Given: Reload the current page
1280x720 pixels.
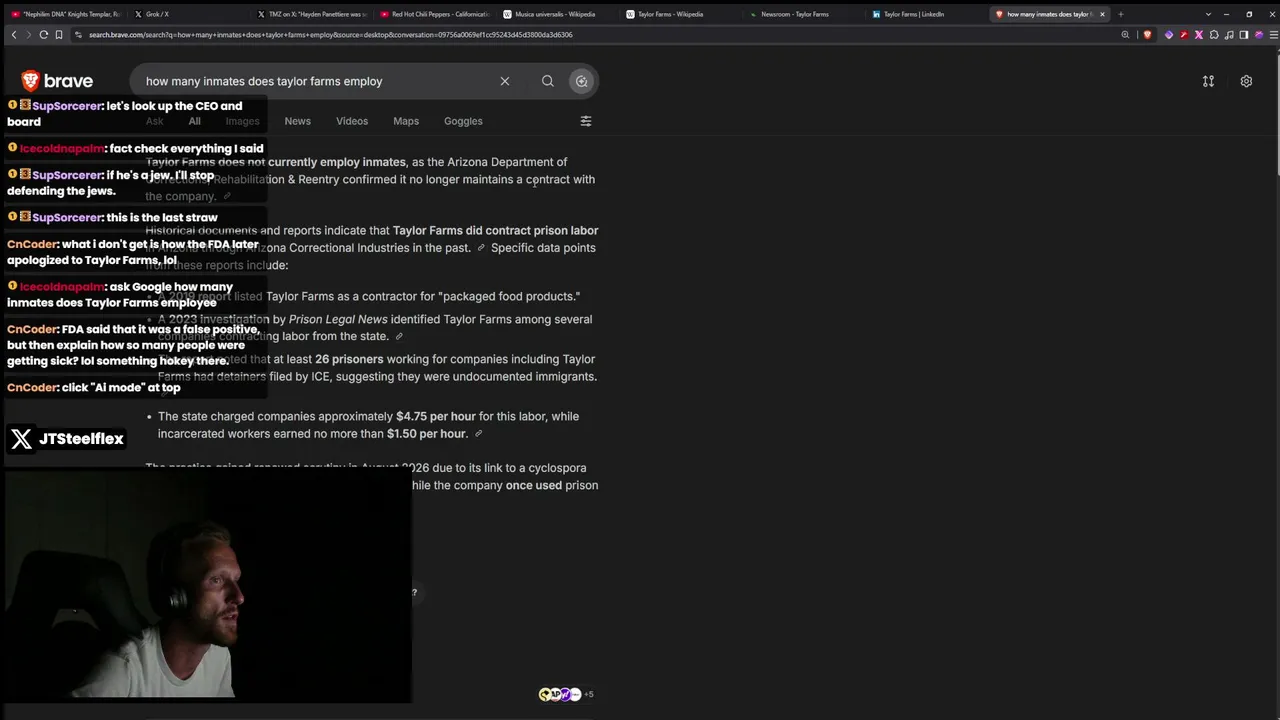Looking at the screenshot, I should 44,34.
